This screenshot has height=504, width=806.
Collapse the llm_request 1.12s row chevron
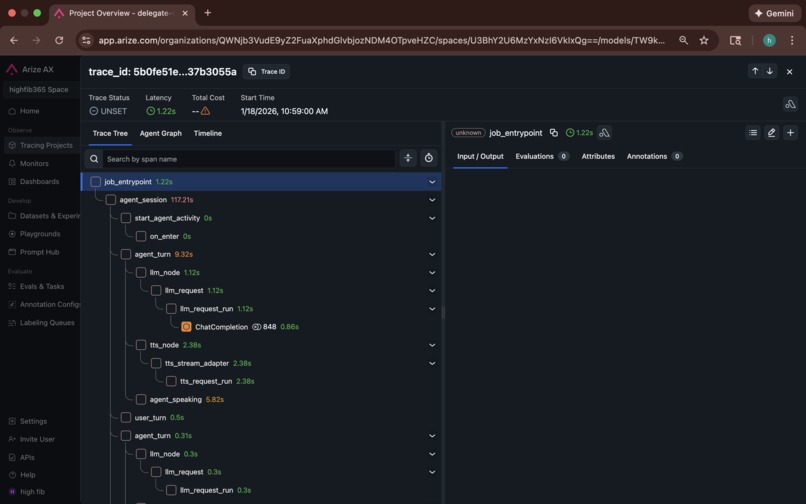pos(432,291)
